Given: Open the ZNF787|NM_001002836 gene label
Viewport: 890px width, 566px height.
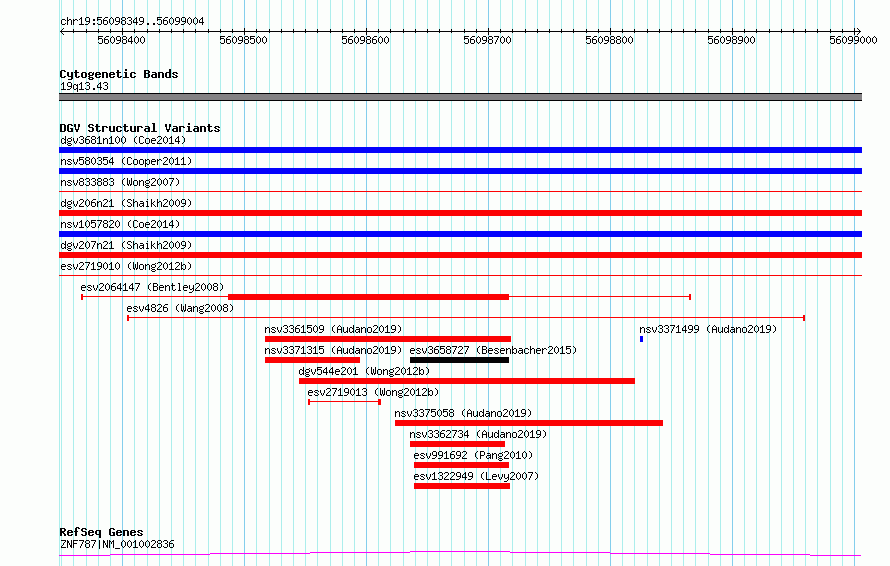Looking at the screenshot, I should click(117, 544).
